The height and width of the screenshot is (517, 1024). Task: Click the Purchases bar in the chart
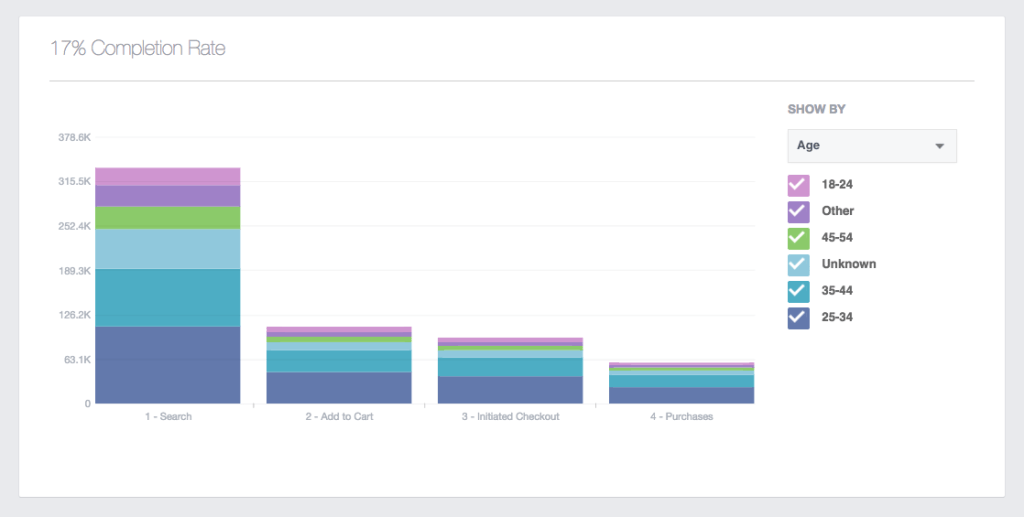[681, 386]
